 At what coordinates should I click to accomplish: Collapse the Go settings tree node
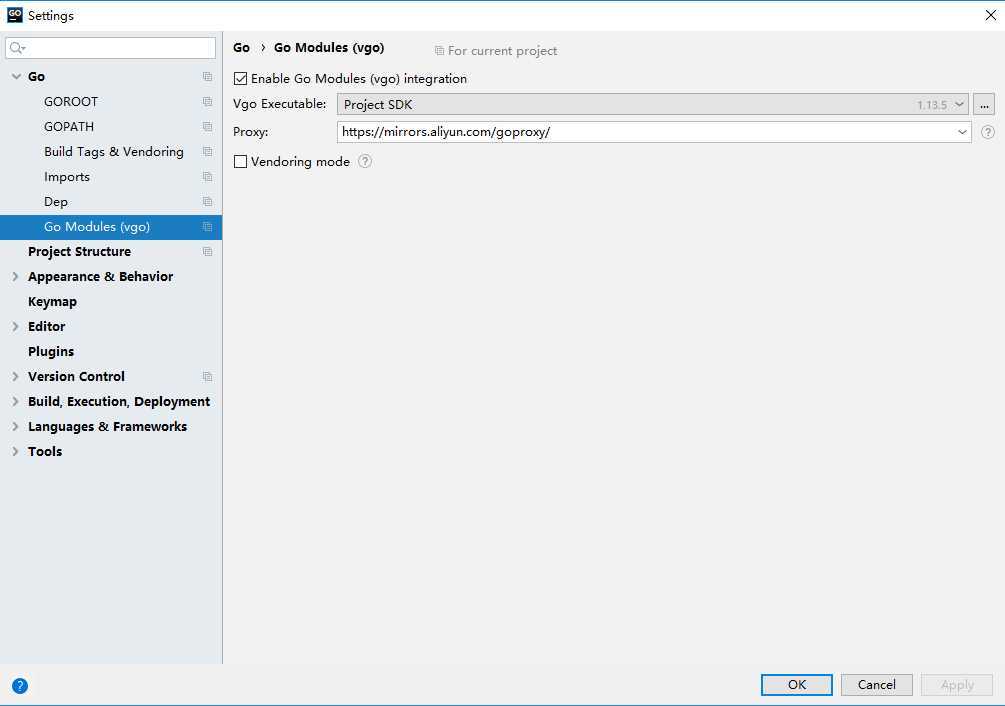tap(16, 76)
